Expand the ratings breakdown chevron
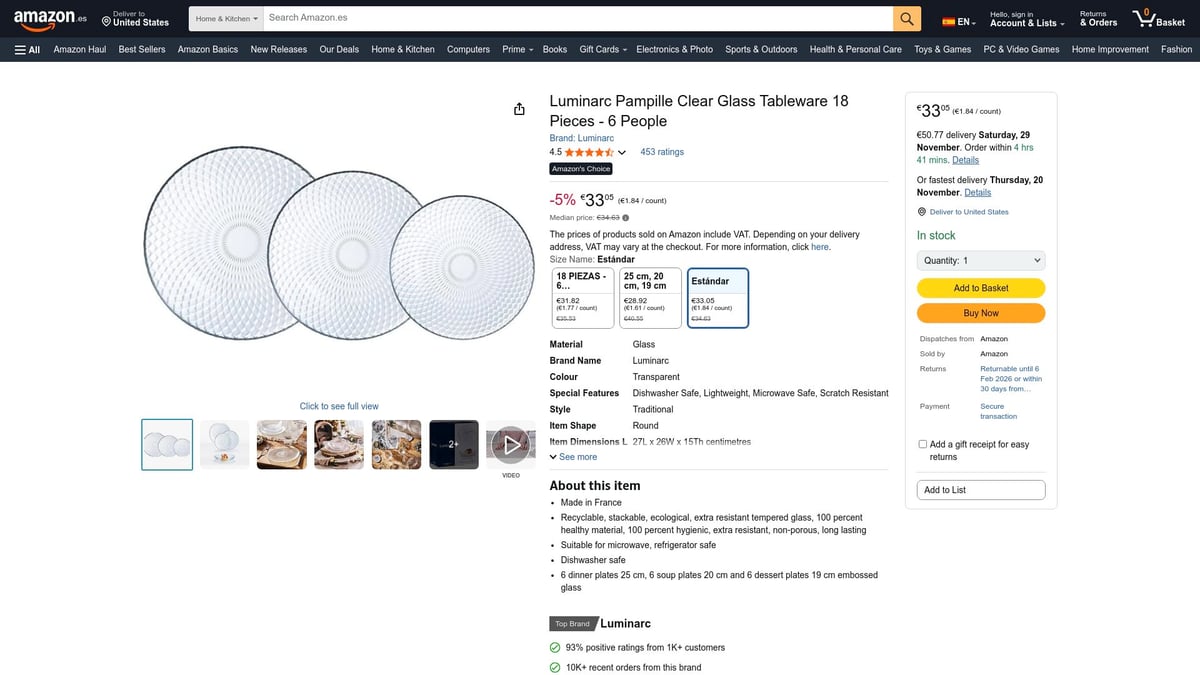 tap(621, 152)
